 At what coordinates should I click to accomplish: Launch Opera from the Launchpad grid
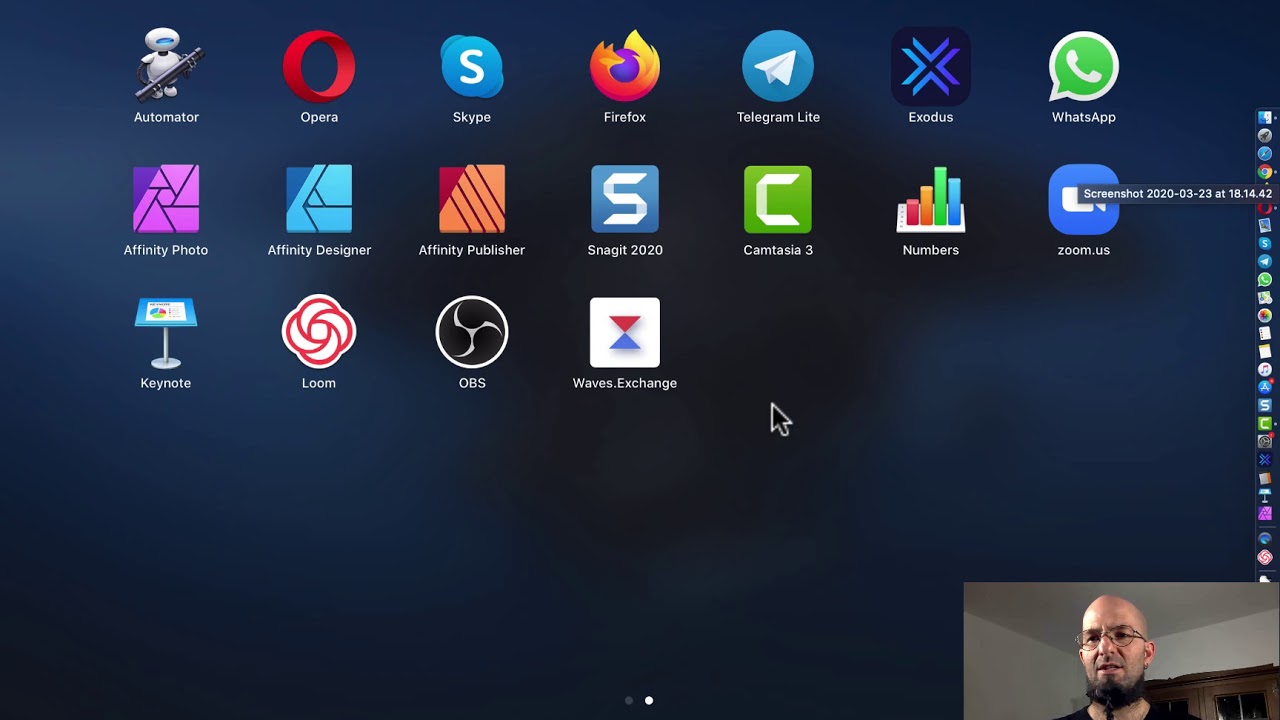point(319,66)
